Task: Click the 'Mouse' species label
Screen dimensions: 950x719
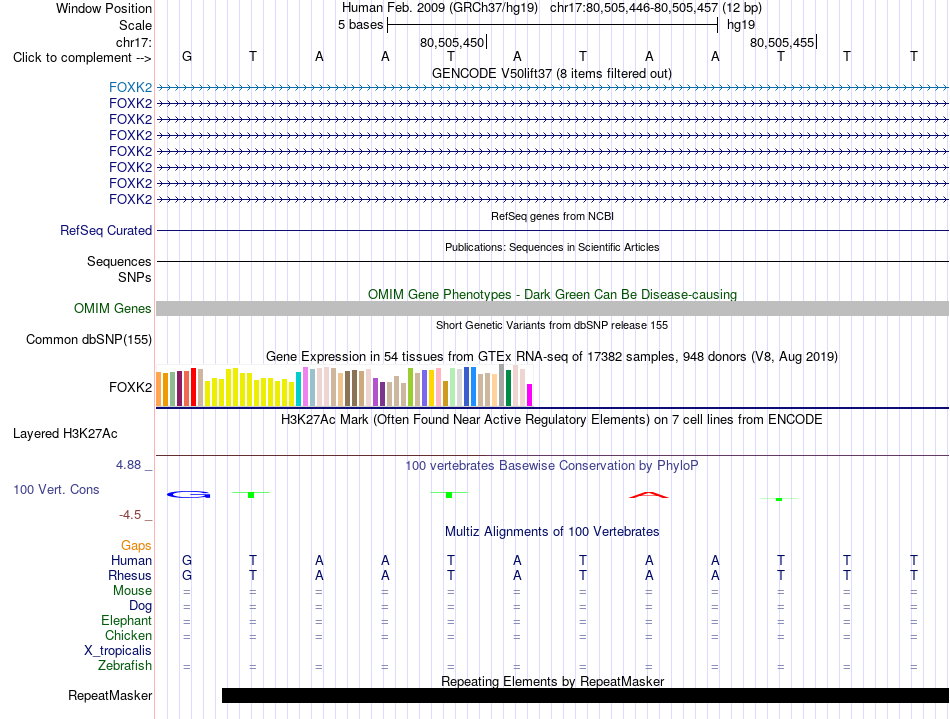Action: 133,591
